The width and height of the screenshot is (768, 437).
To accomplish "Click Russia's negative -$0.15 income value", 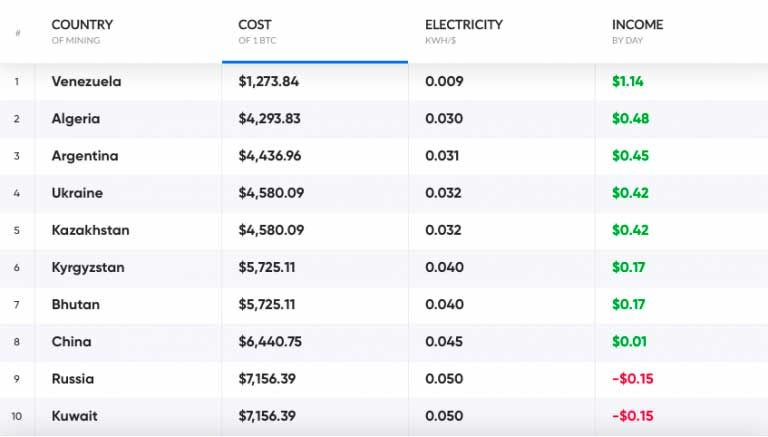I will [632, 379].
